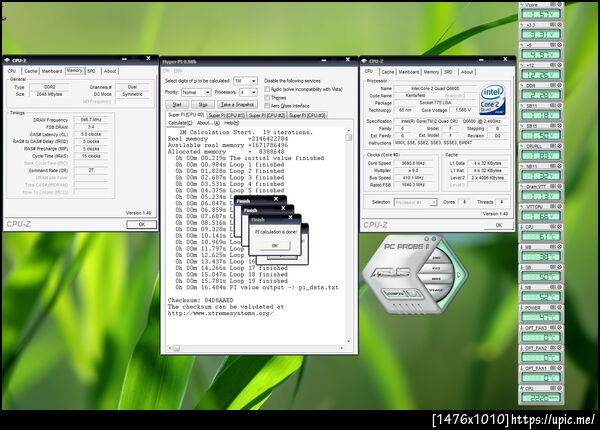Open the About tab in the right CPU-Z window
600x430 pixels.
point(466,72)
